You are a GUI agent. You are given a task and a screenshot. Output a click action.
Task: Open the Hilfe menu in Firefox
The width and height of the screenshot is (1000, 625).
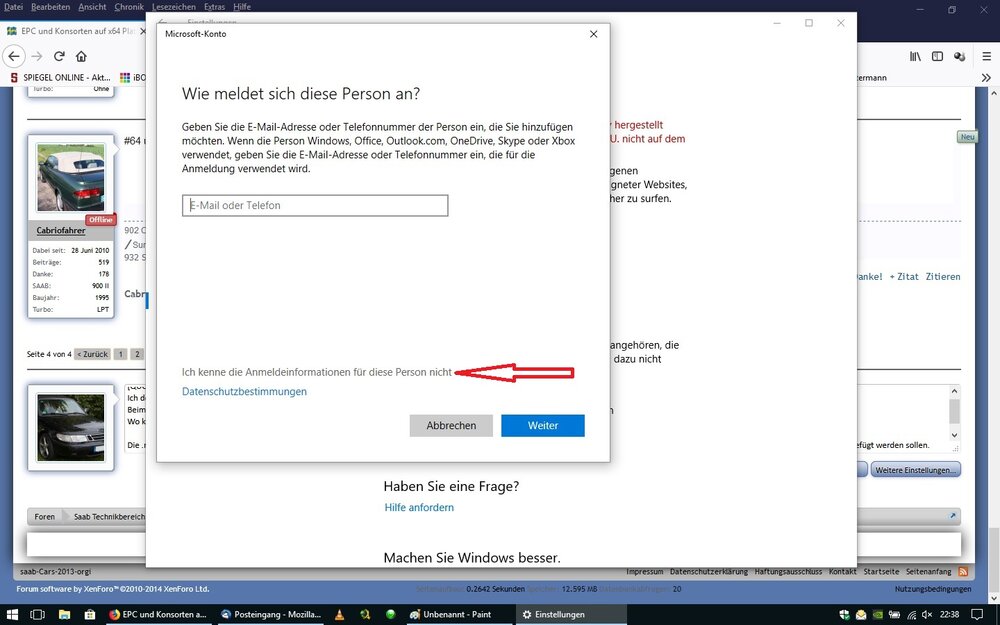[x=242, y=6]
